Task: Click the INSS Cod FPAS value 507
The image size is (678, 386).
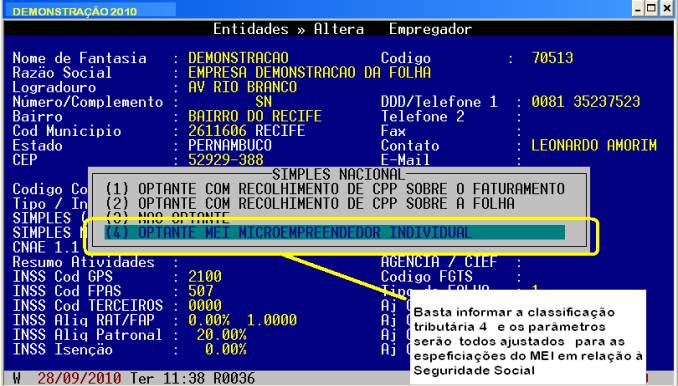Action: point(201,291)
